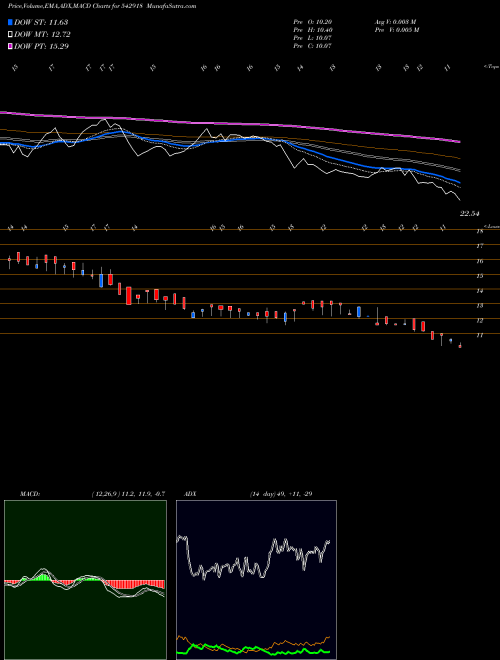The image size is (500, 660).
Task: Open the green MACD histogram chart panel
Action: click(85, 580)
